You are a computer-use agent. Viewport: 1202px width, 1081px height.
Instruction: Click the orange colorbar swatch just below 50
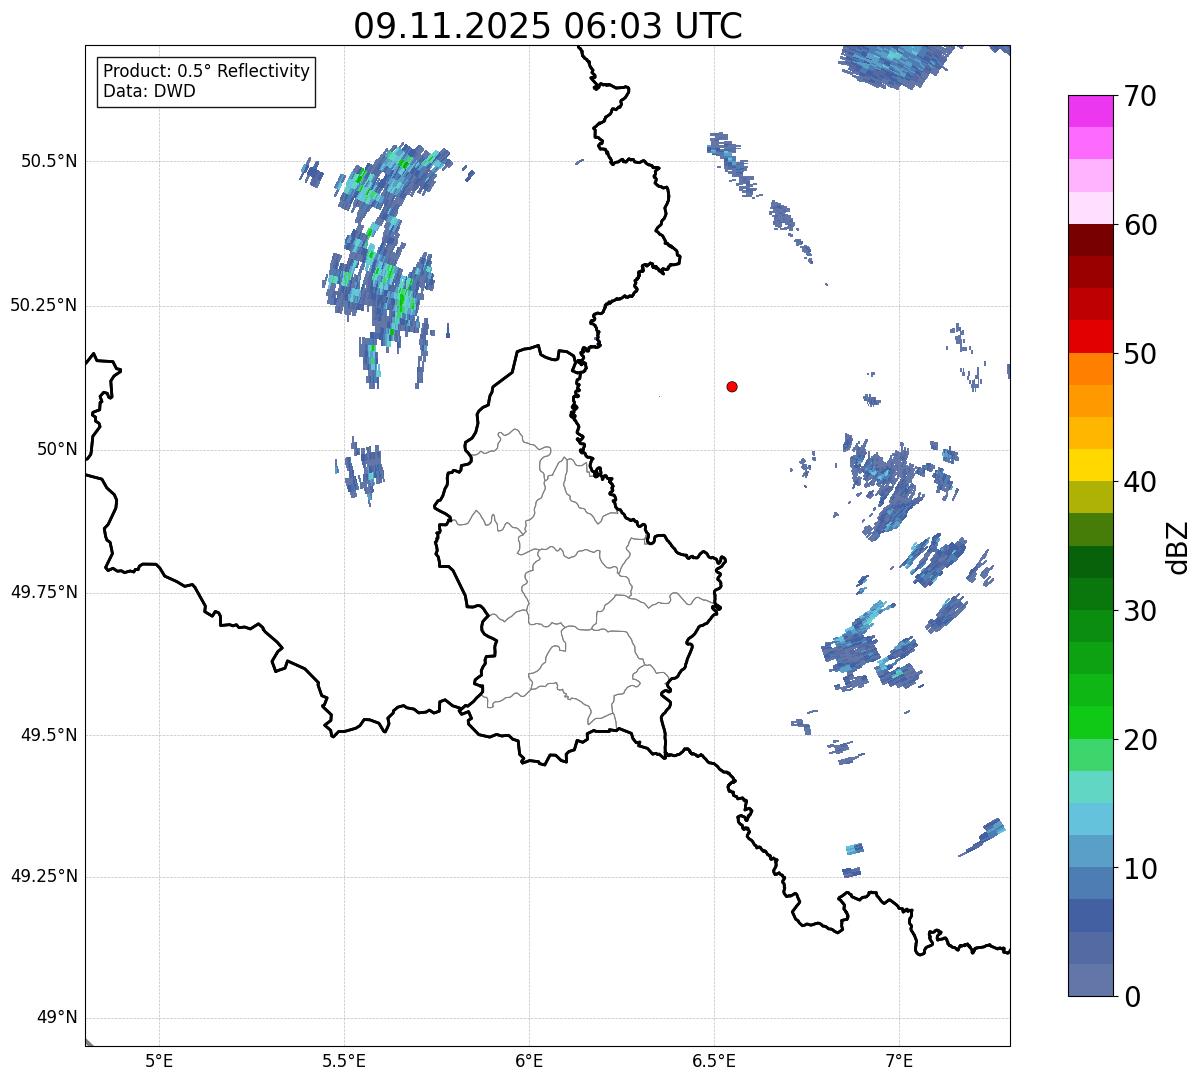point(1090,369)
